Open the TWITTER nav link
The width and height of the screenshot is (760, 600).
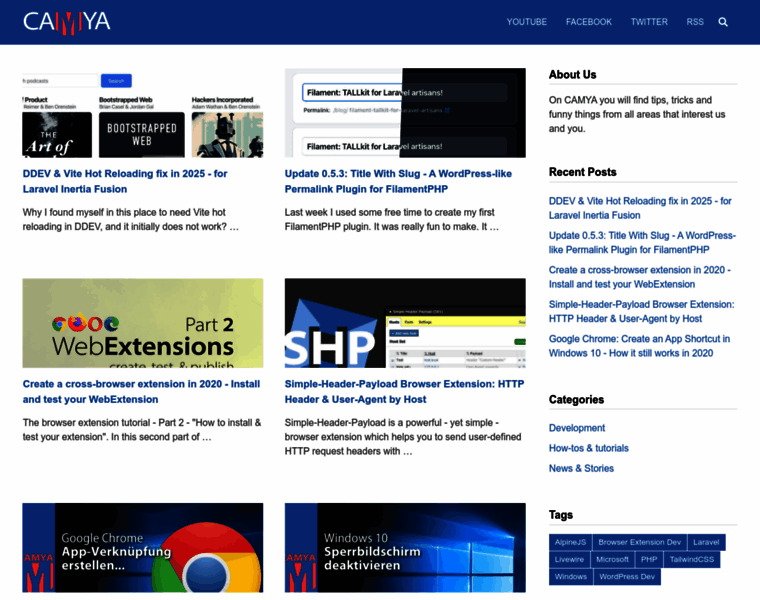coord(649,22)
